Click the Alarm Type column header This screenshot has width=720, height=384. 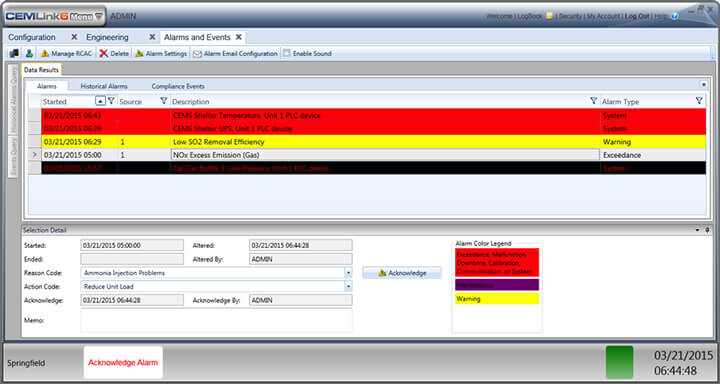[621, 102]
